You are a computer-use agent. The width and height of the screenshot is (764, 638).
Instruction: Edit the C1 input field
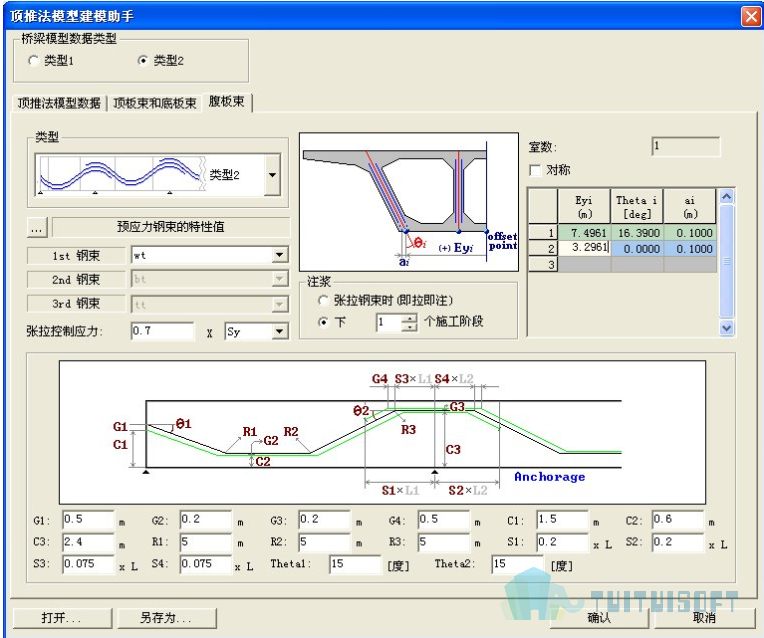click(x=562, y=520)
